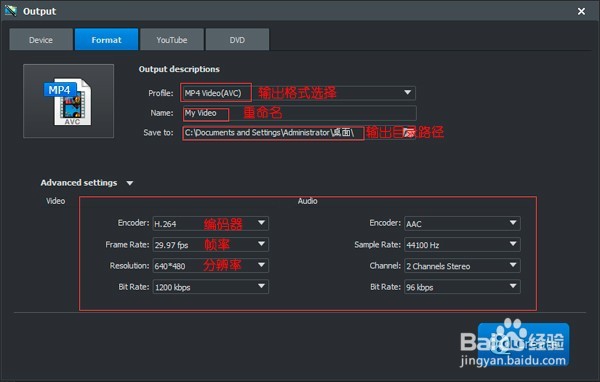Browse for the output folder icon
600x382 pixels.
pyautogui.click(x=409, y=133)
